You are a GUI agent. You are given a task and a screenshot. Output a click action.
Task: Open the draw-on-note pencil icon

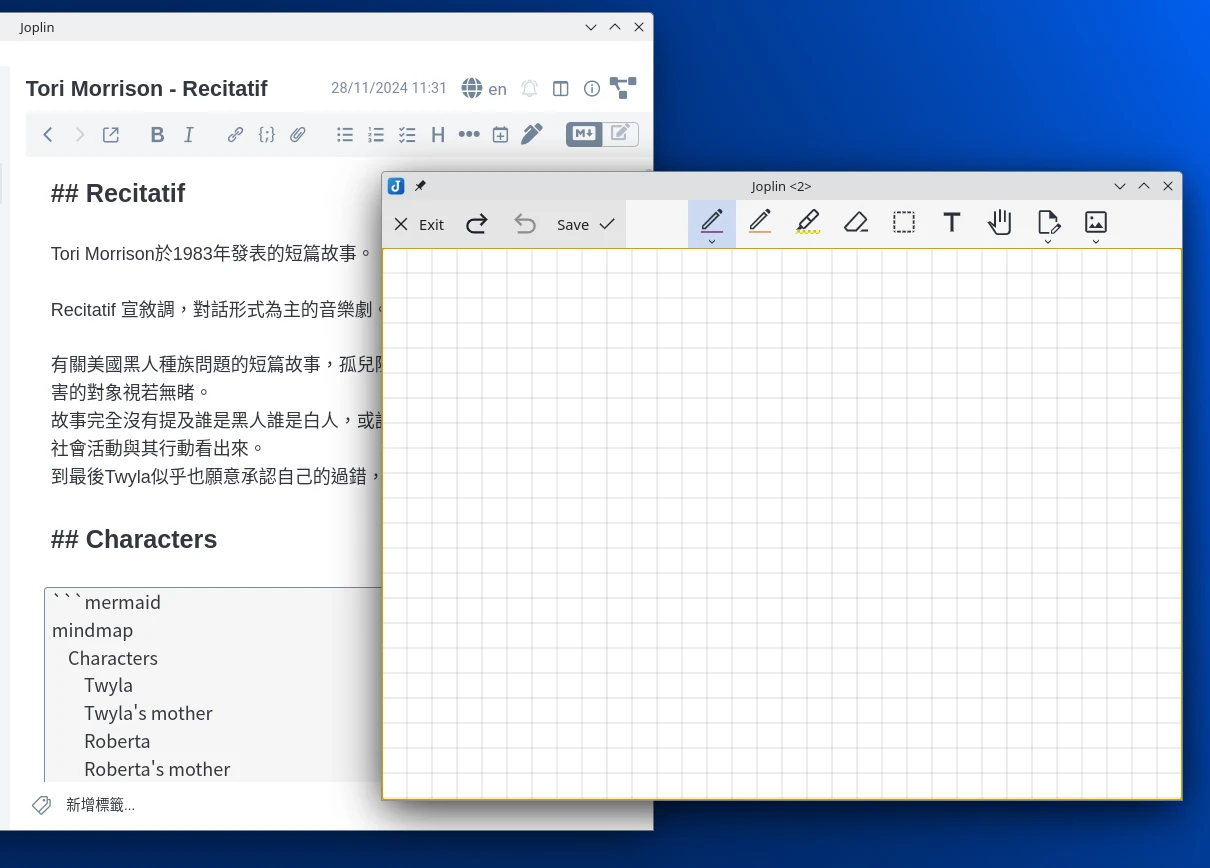pyautogui.click(x=532, y=134)
